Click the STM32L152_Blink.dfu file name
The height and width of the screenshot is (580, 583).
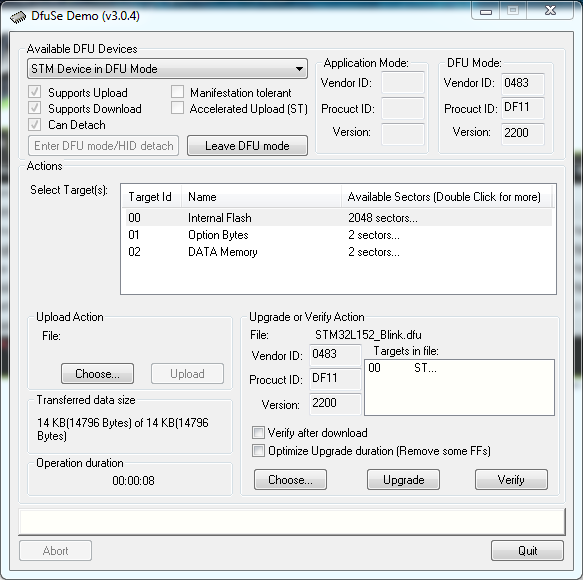[x=368, y=335]
